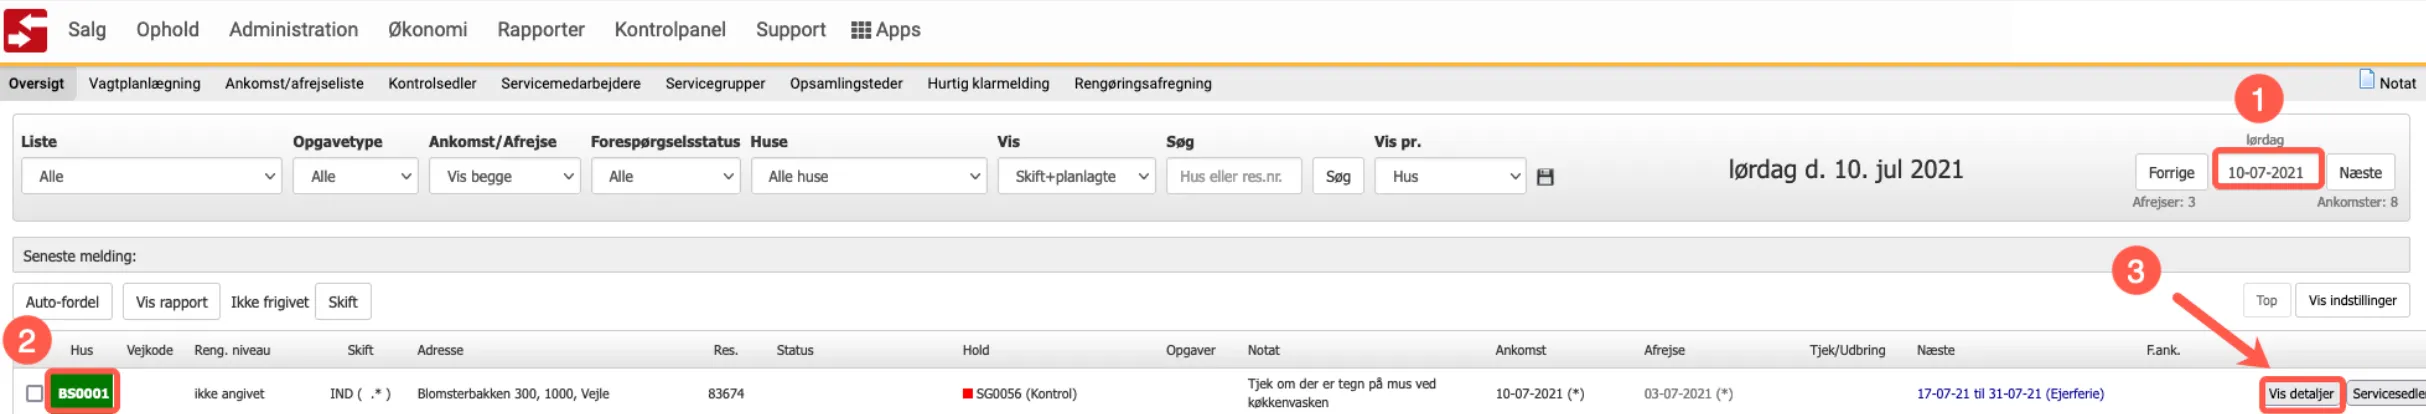Viewport: 2426px width, 414px height.
Task: Switch to the Servicemedarbejdere tab
Action: [x=571, y=83]
